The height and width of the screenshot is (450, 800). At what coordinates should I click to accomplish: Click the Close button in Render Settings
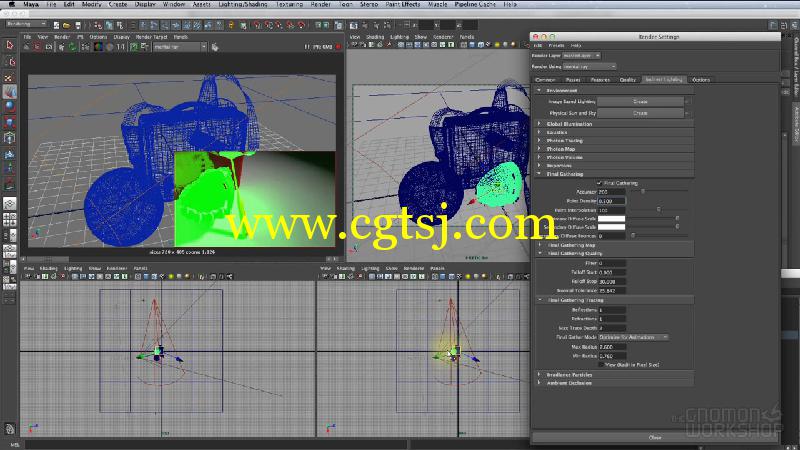[655, 437]
